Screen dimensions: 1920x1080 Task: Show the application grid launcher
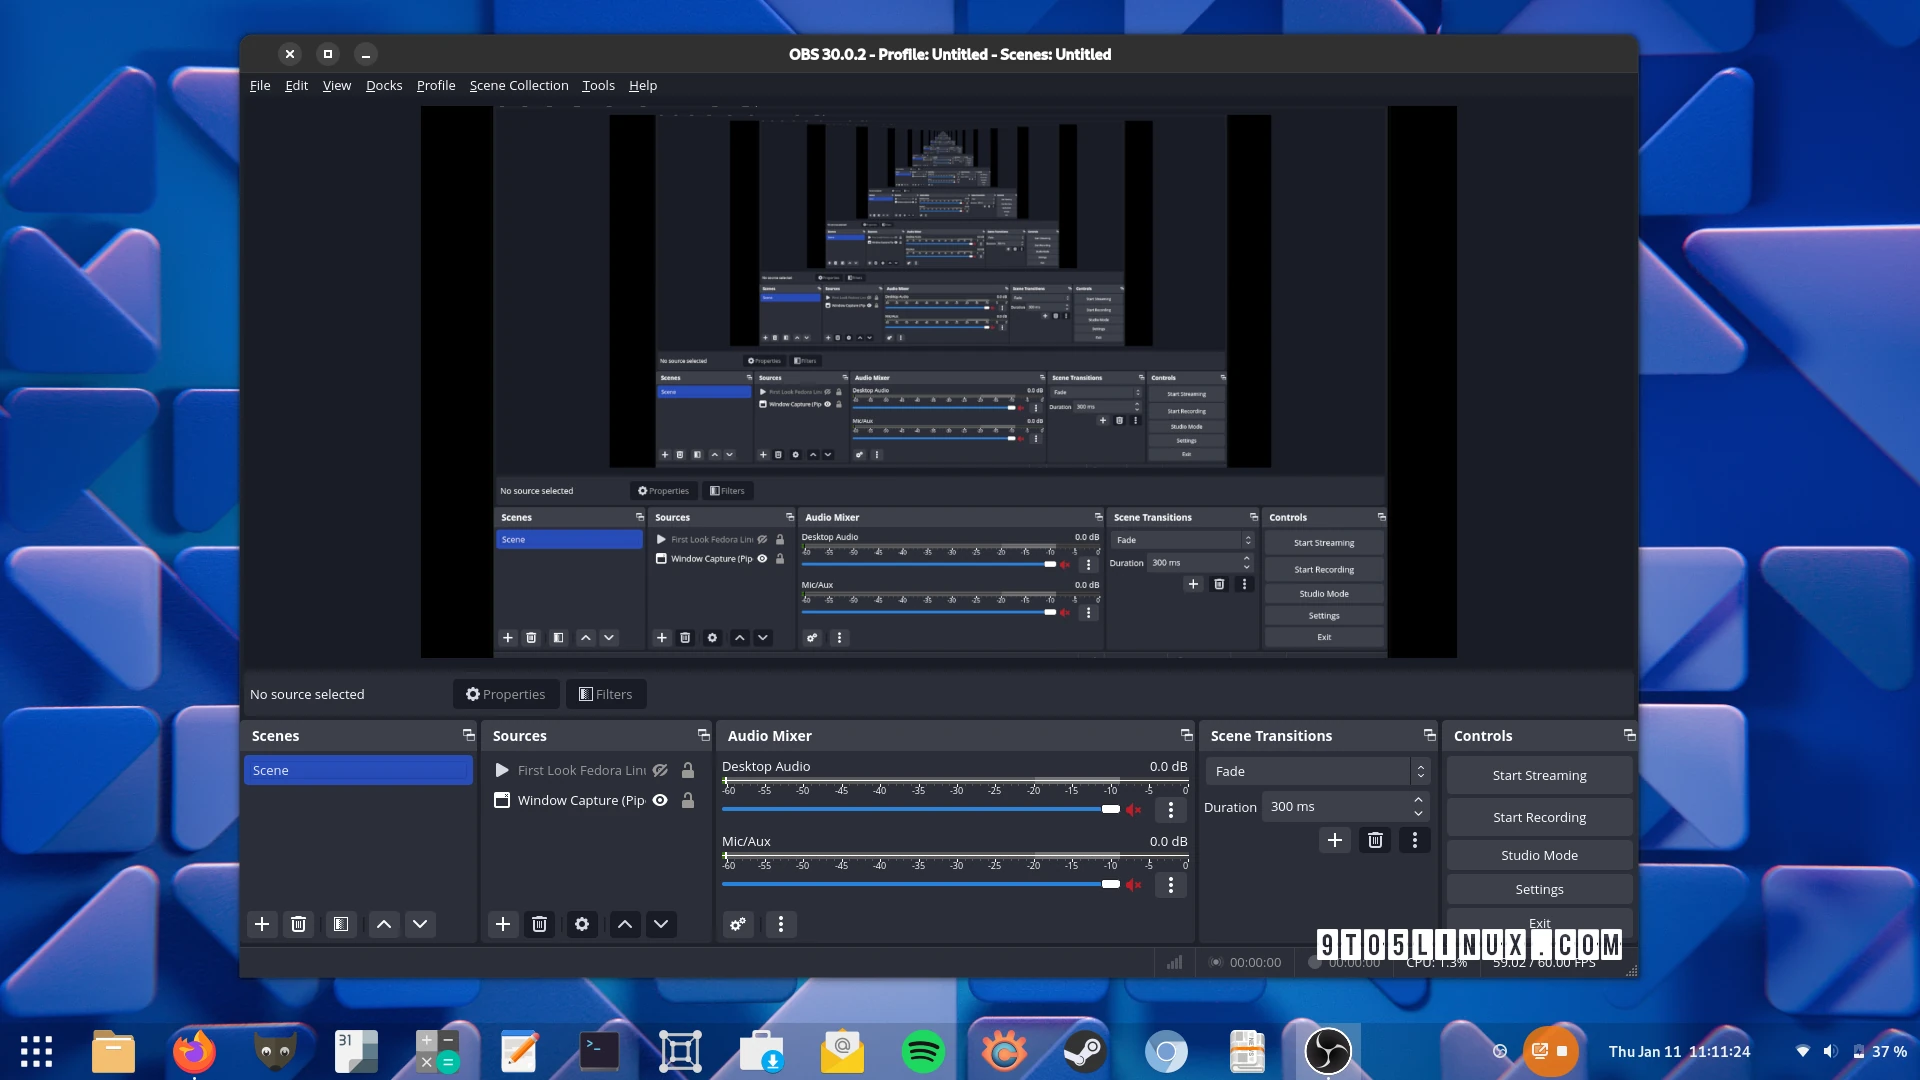click(x=36, y=1051)
